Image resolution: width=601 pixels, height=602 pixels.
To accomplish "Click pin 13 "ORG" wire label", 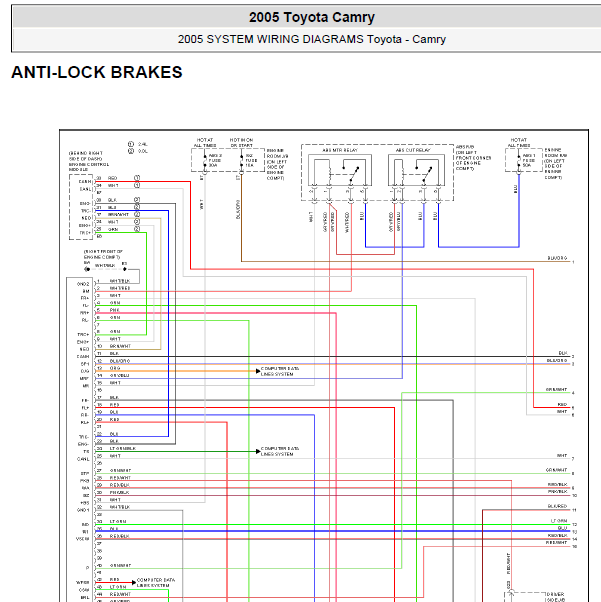I will pyautogui.click(x=115, y=368).
